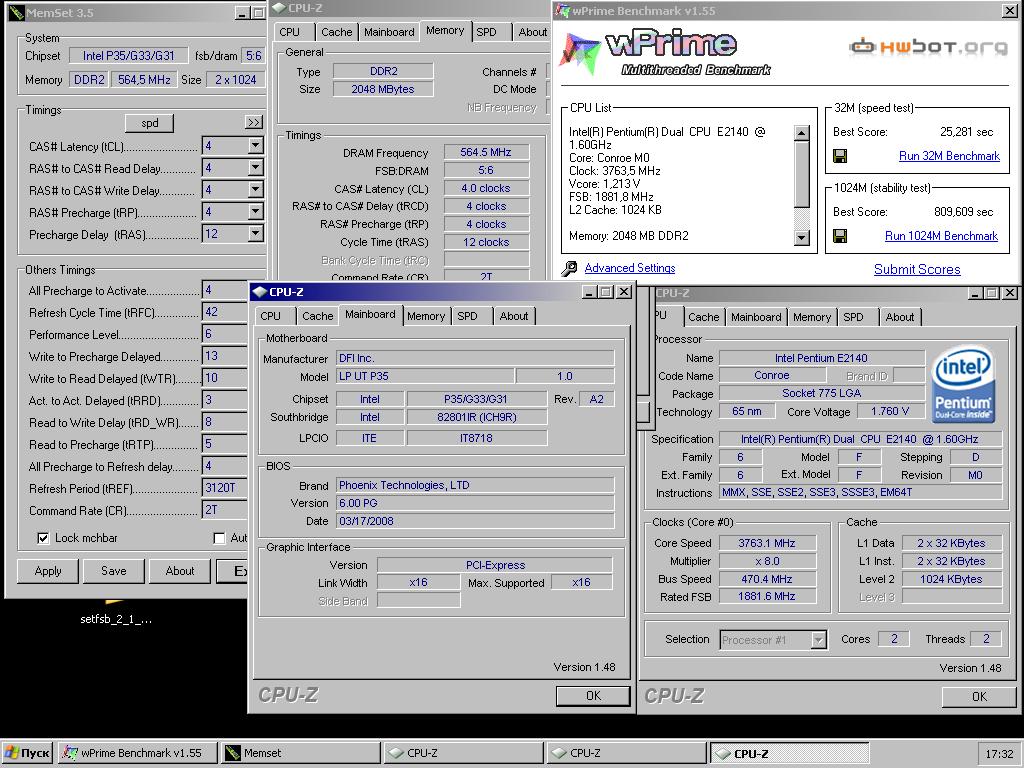1024x768 pixels.
Task: Open the RAS# to CAS# Write Delay dropdown
Action: [x=255, y=189]
